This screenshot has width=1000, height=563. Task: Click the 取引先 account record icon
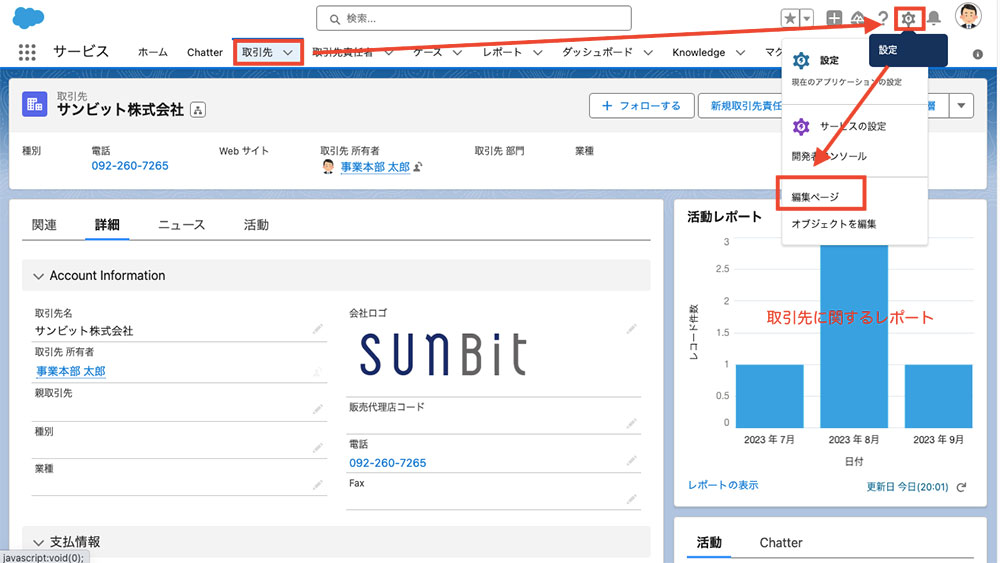pos(34,104)
